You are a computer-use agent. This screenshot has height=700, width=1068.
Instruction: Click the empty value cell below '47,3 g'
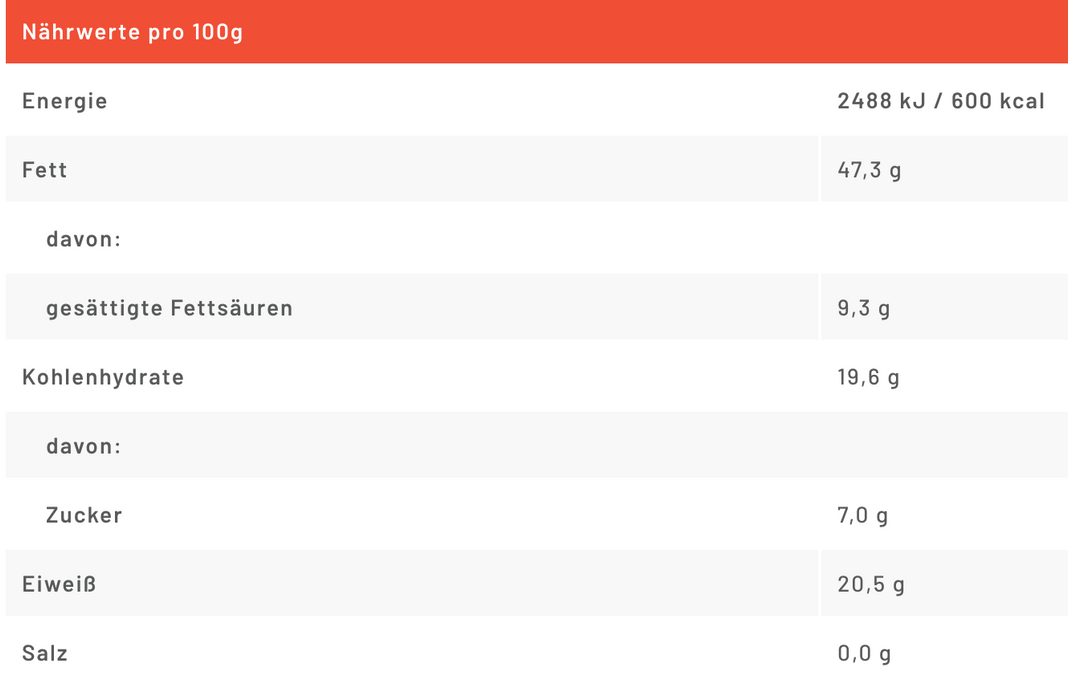tap(943, 239)
